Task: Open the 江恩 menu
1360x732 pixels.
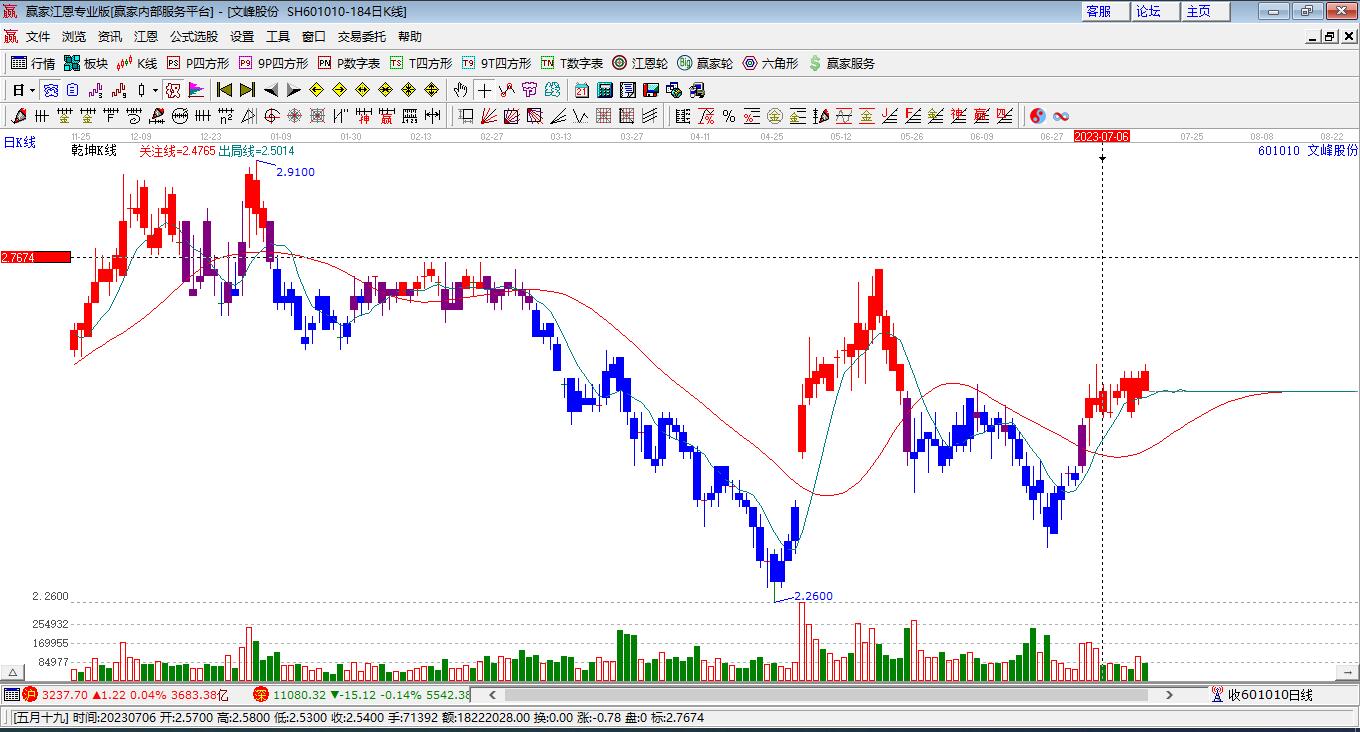Action: point(146,36)
